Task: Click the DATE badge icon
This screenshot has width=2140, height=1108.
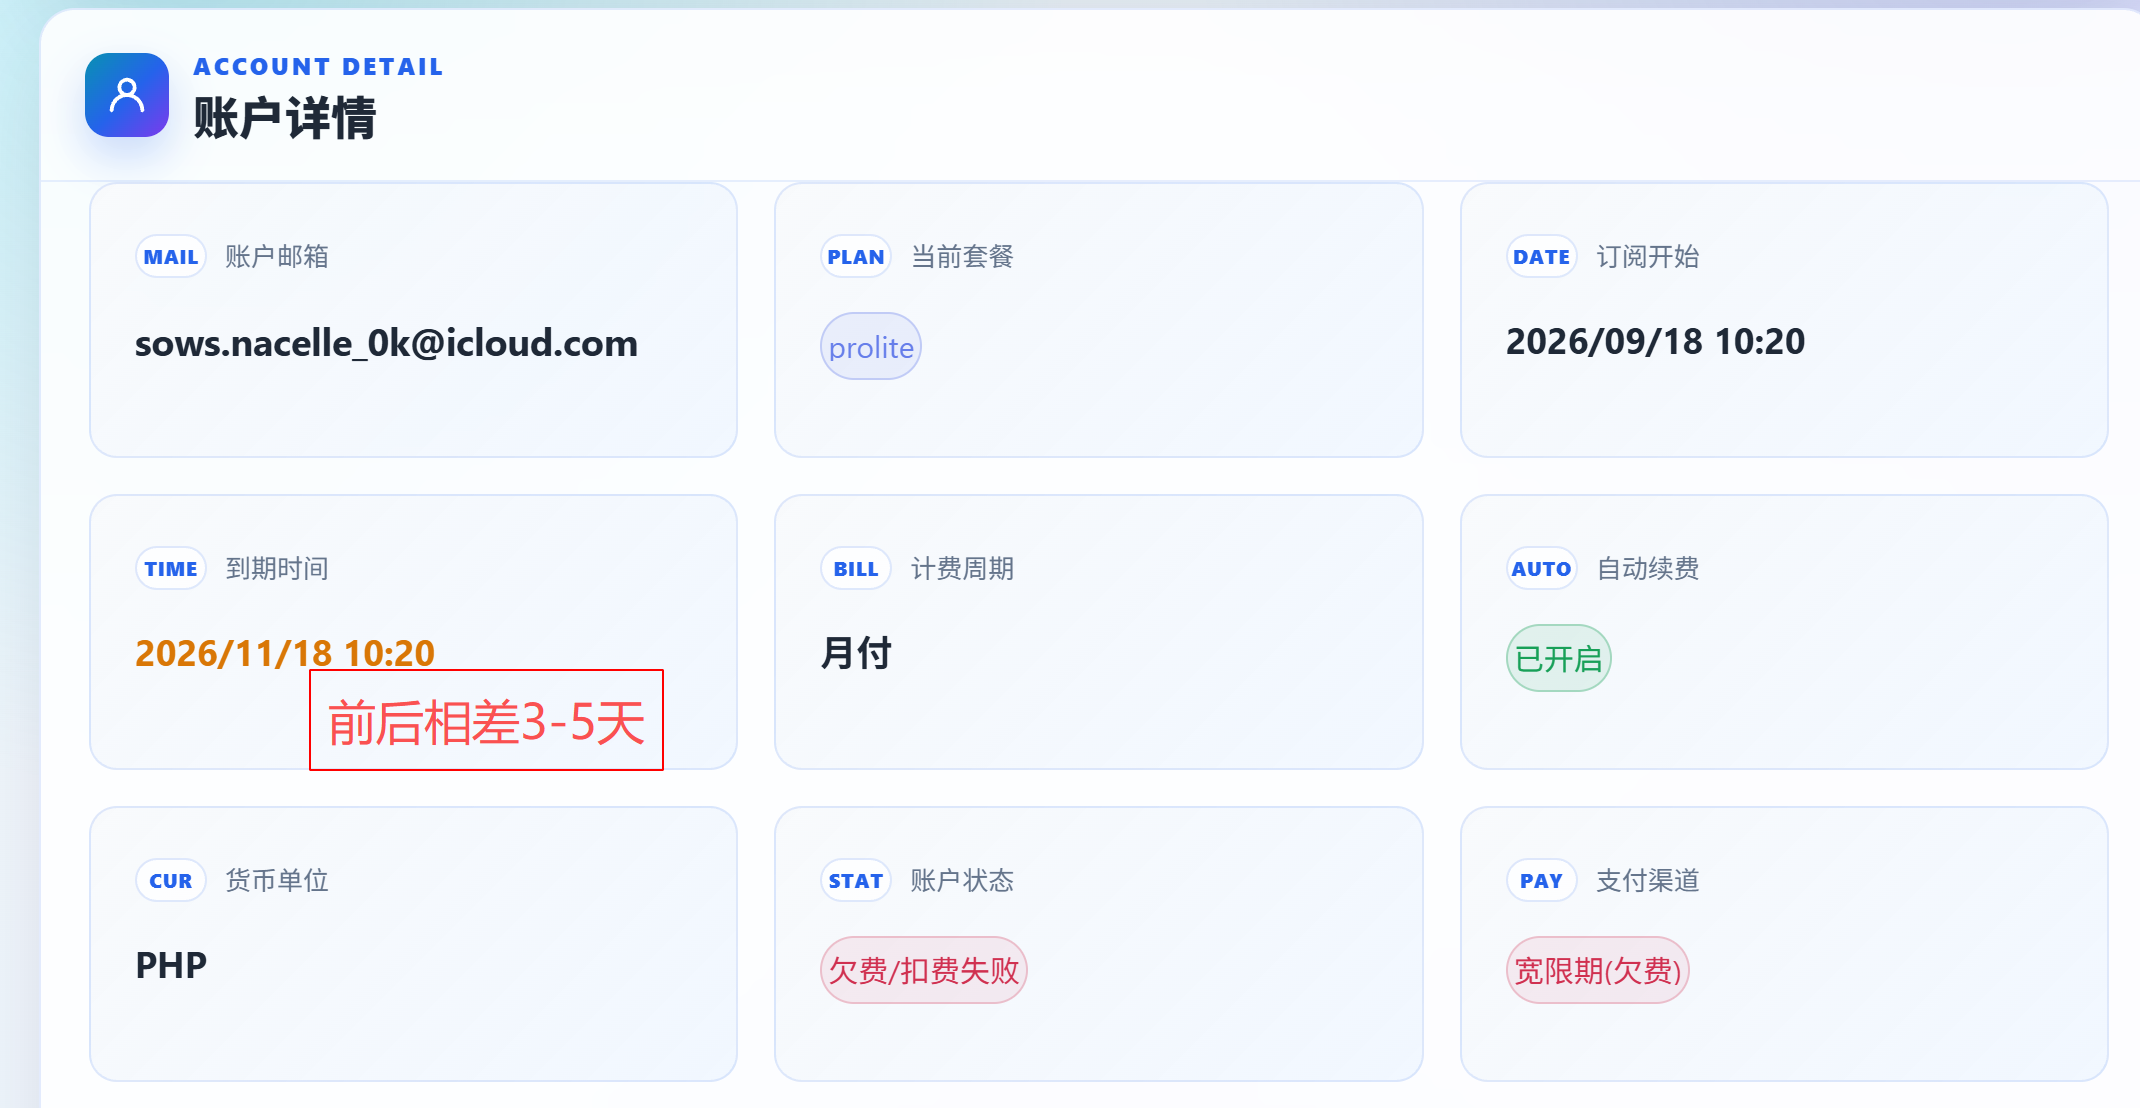Action: point(1541,257)
